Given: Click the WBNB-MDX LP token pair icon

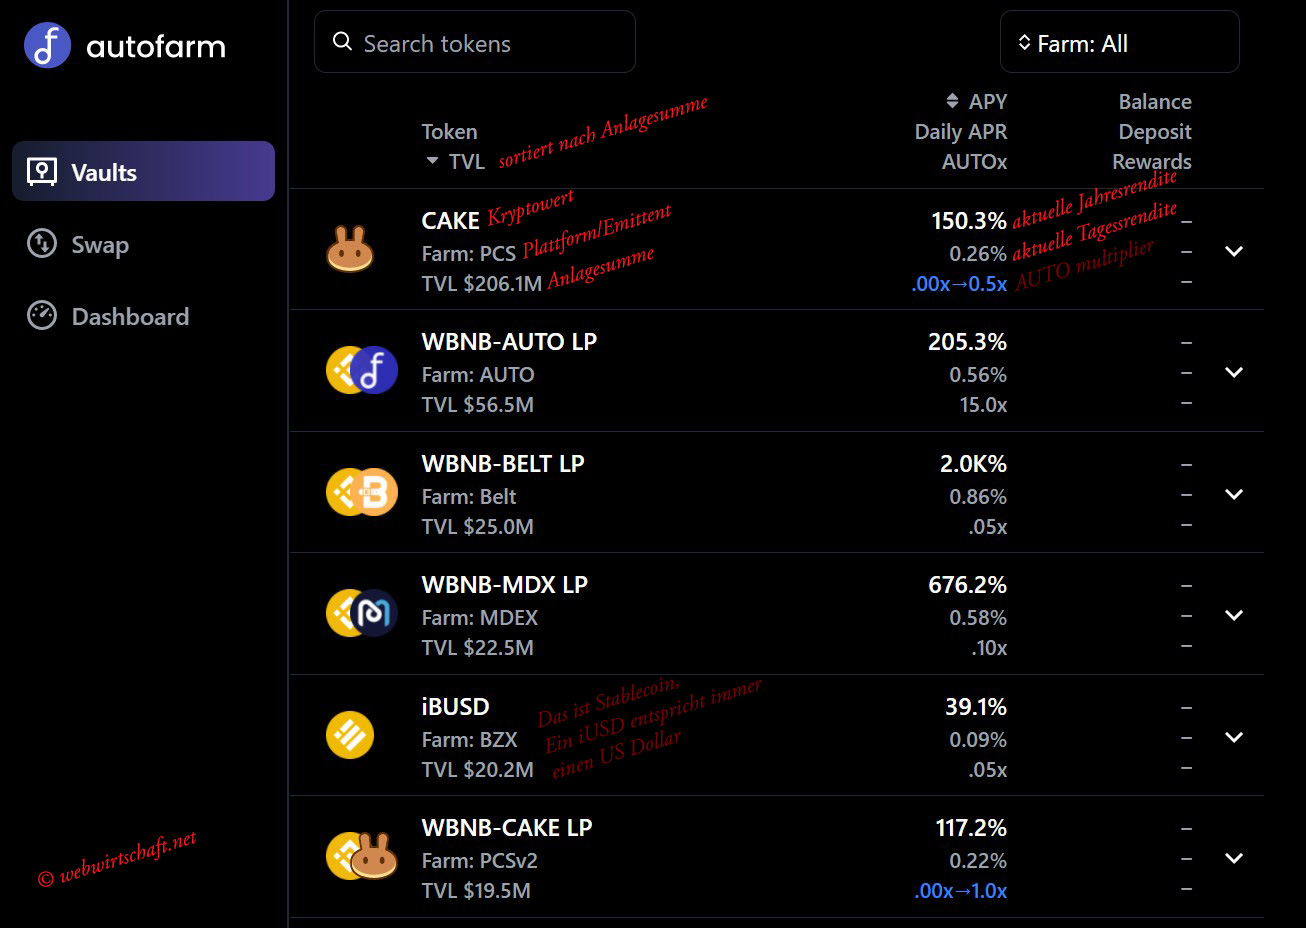Looking at the screenshot, I should 362,613.
